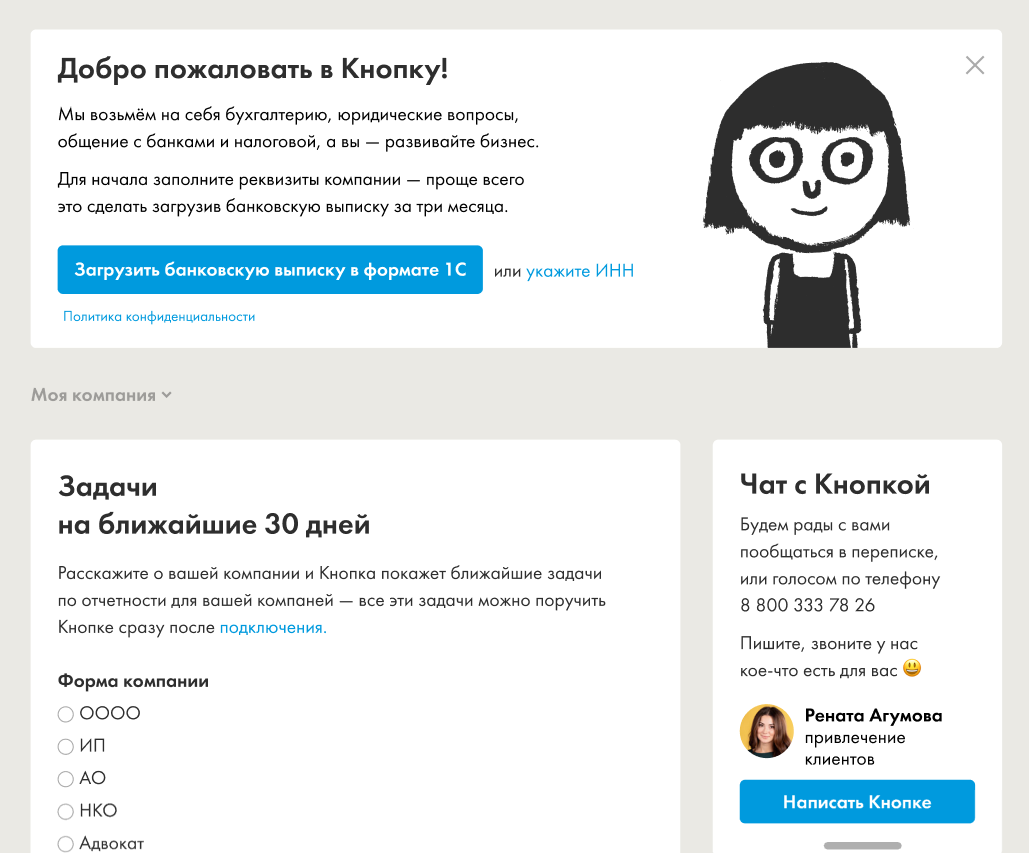
Task: Select the ОООО company form radio button
Action: [66, 714]
